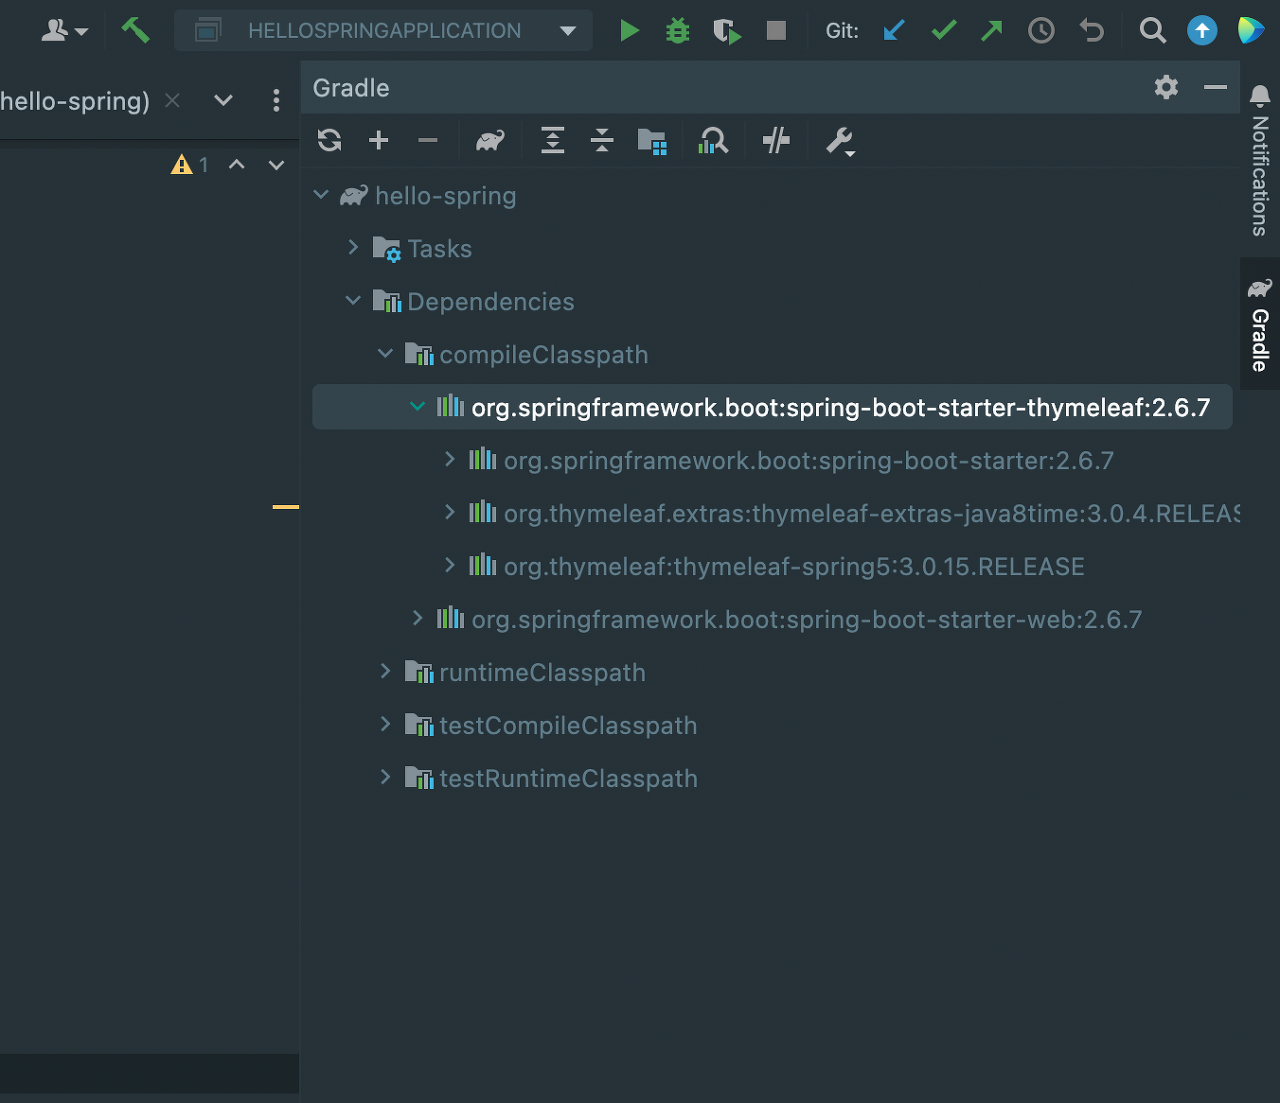Expand the testRuntimeClasspath node
1280x1103 pixels.
click(x=385, y=777)
